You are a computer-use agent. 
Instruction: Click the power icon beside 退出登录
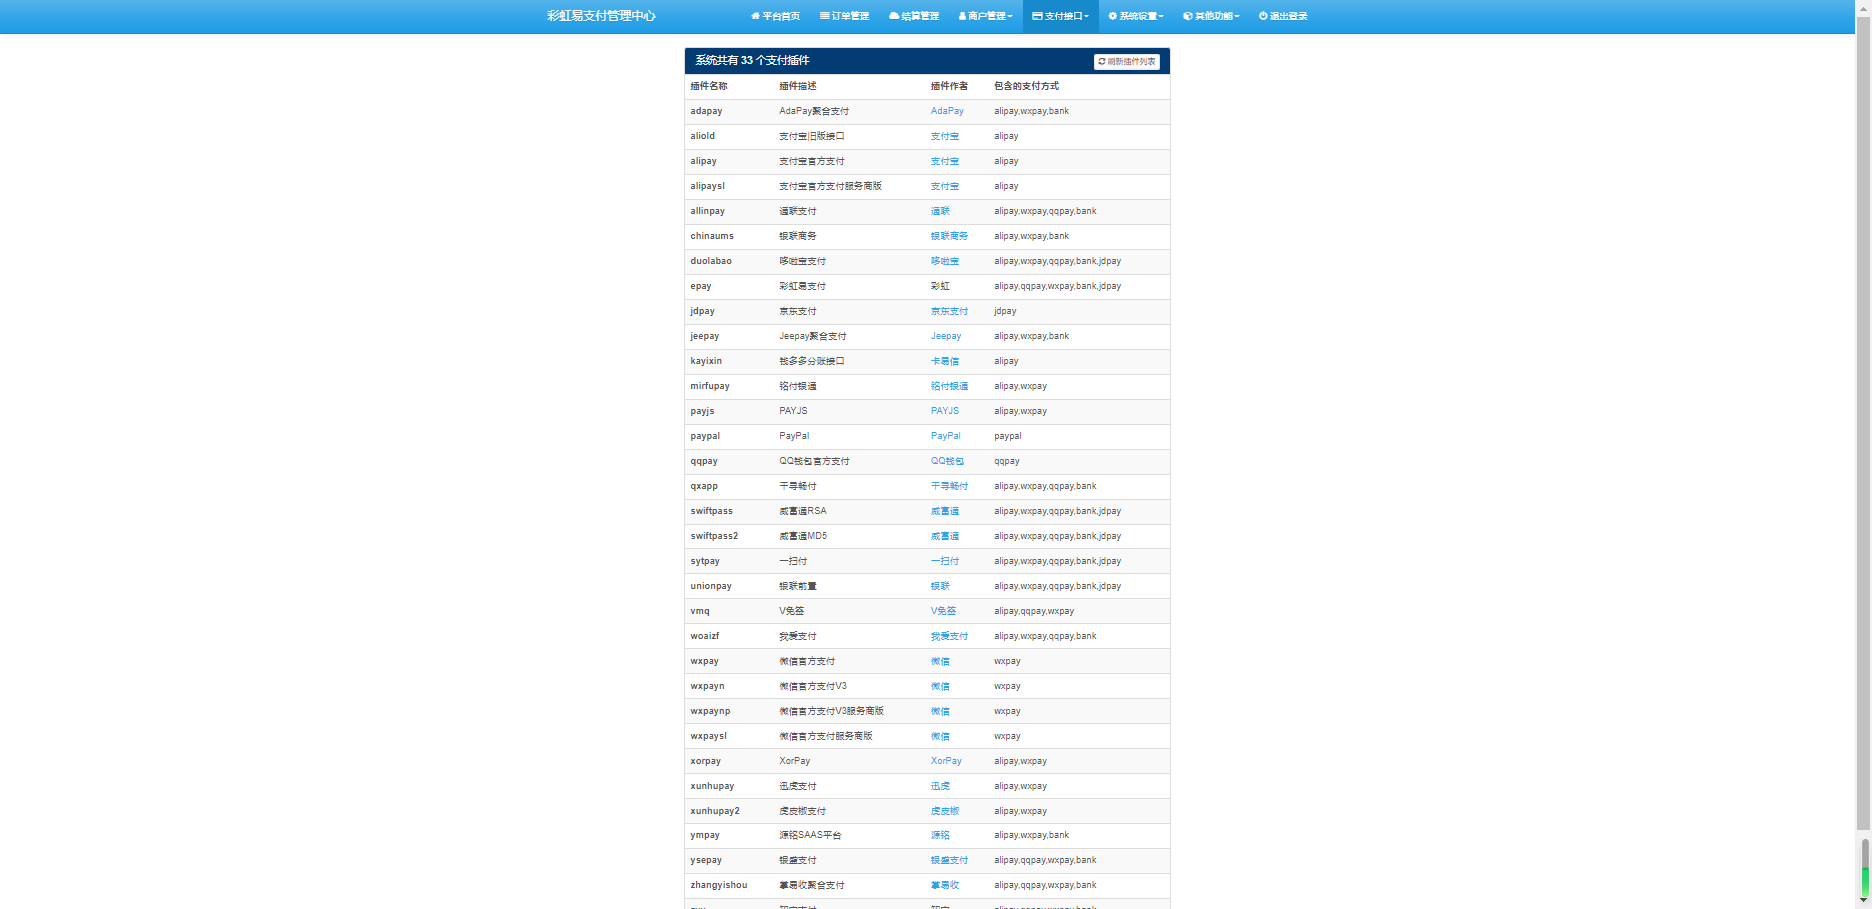(x=1263, y=16)
